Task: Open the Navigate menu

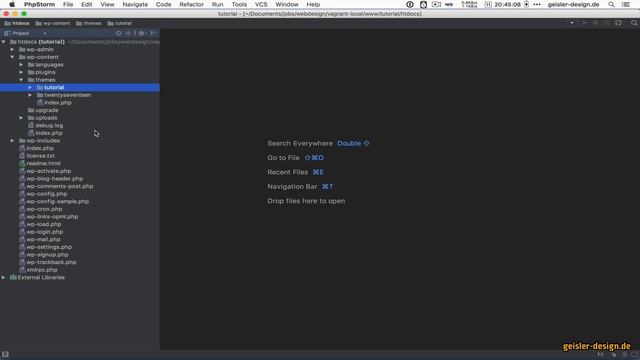Action: point(135,4)
